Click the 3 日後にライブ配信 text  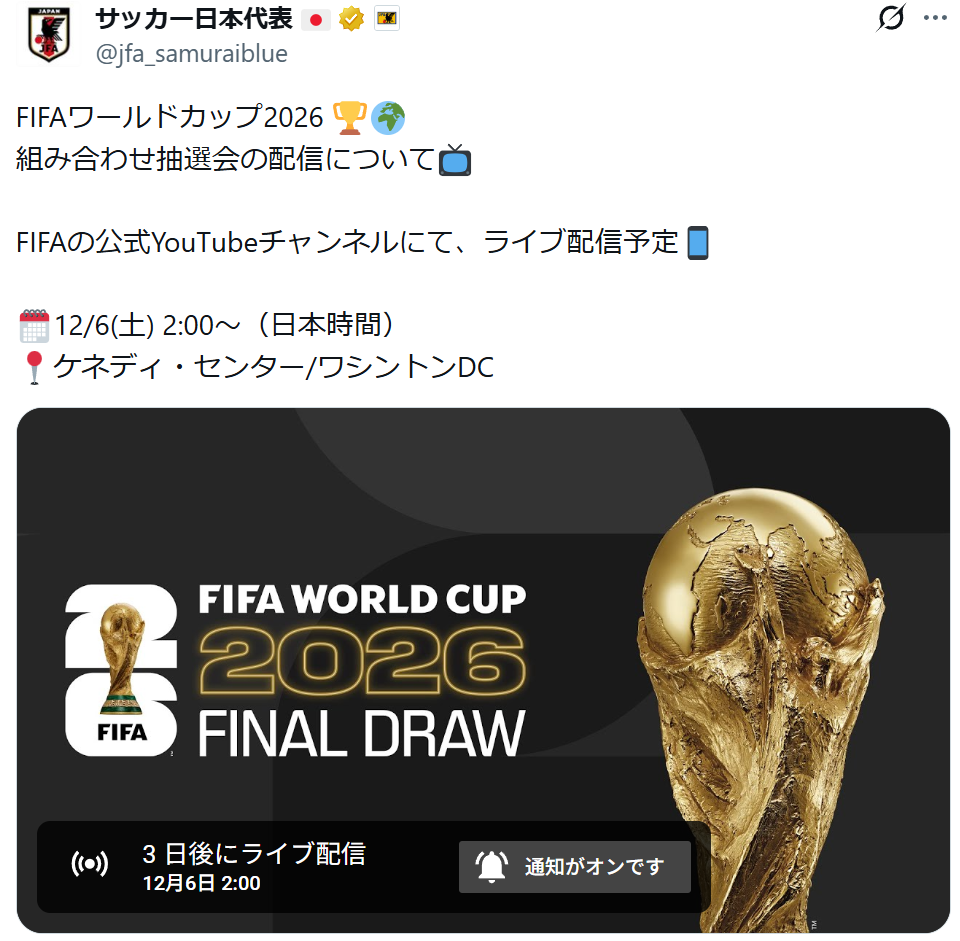point(254,853)
